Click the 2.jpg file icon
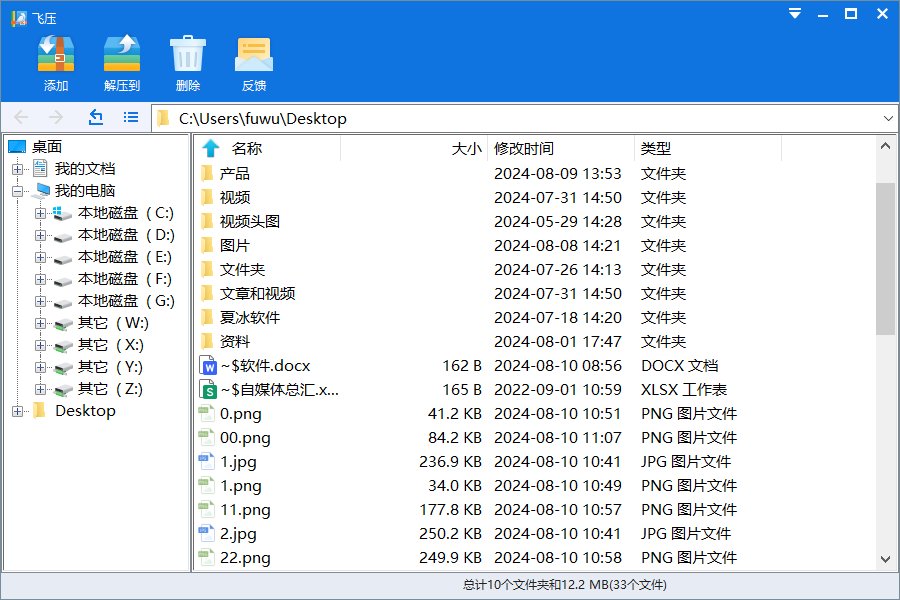The width and height of the screenshot is (900, 600). coord(207,533)
